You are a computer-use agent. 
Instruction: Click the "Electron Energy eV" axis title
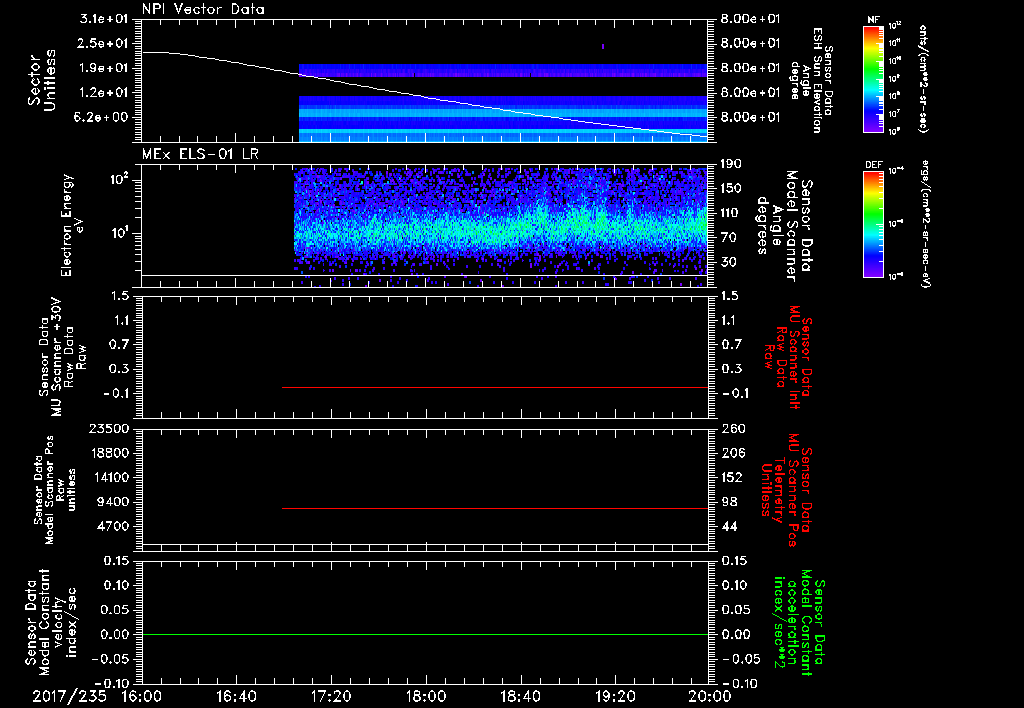click(x=73, y=225)
